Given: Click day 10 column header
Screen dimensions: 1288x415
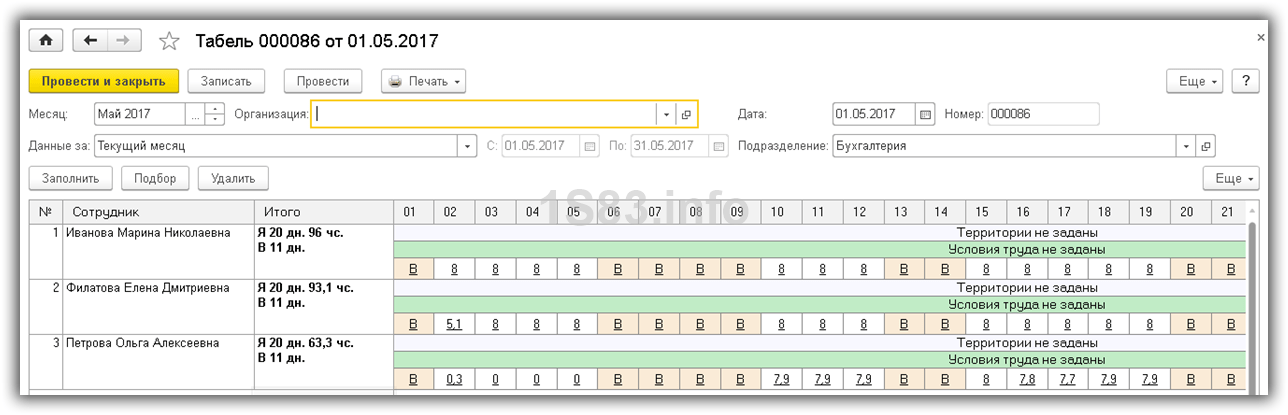Looking at the screenshot, I should [780, 212].
